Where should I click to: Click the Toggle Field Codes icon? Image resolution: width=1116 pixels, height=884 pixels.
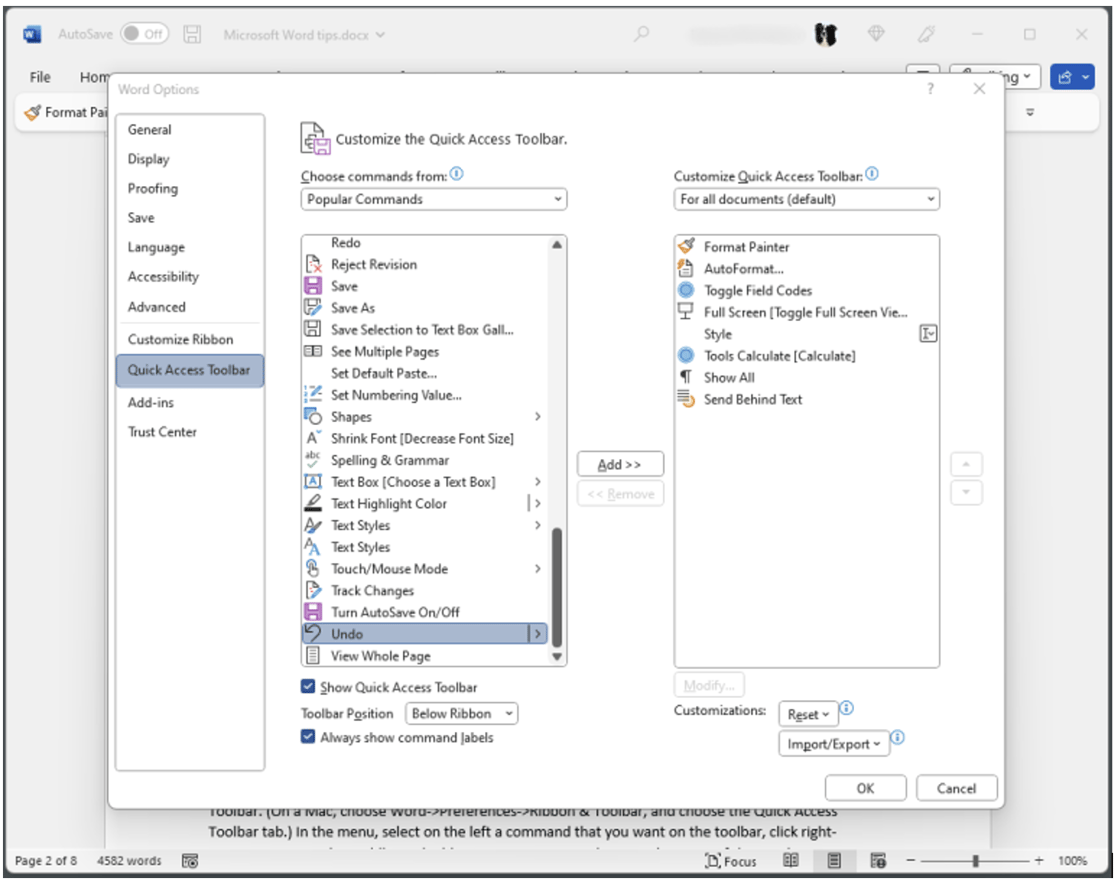click(686, 290)
